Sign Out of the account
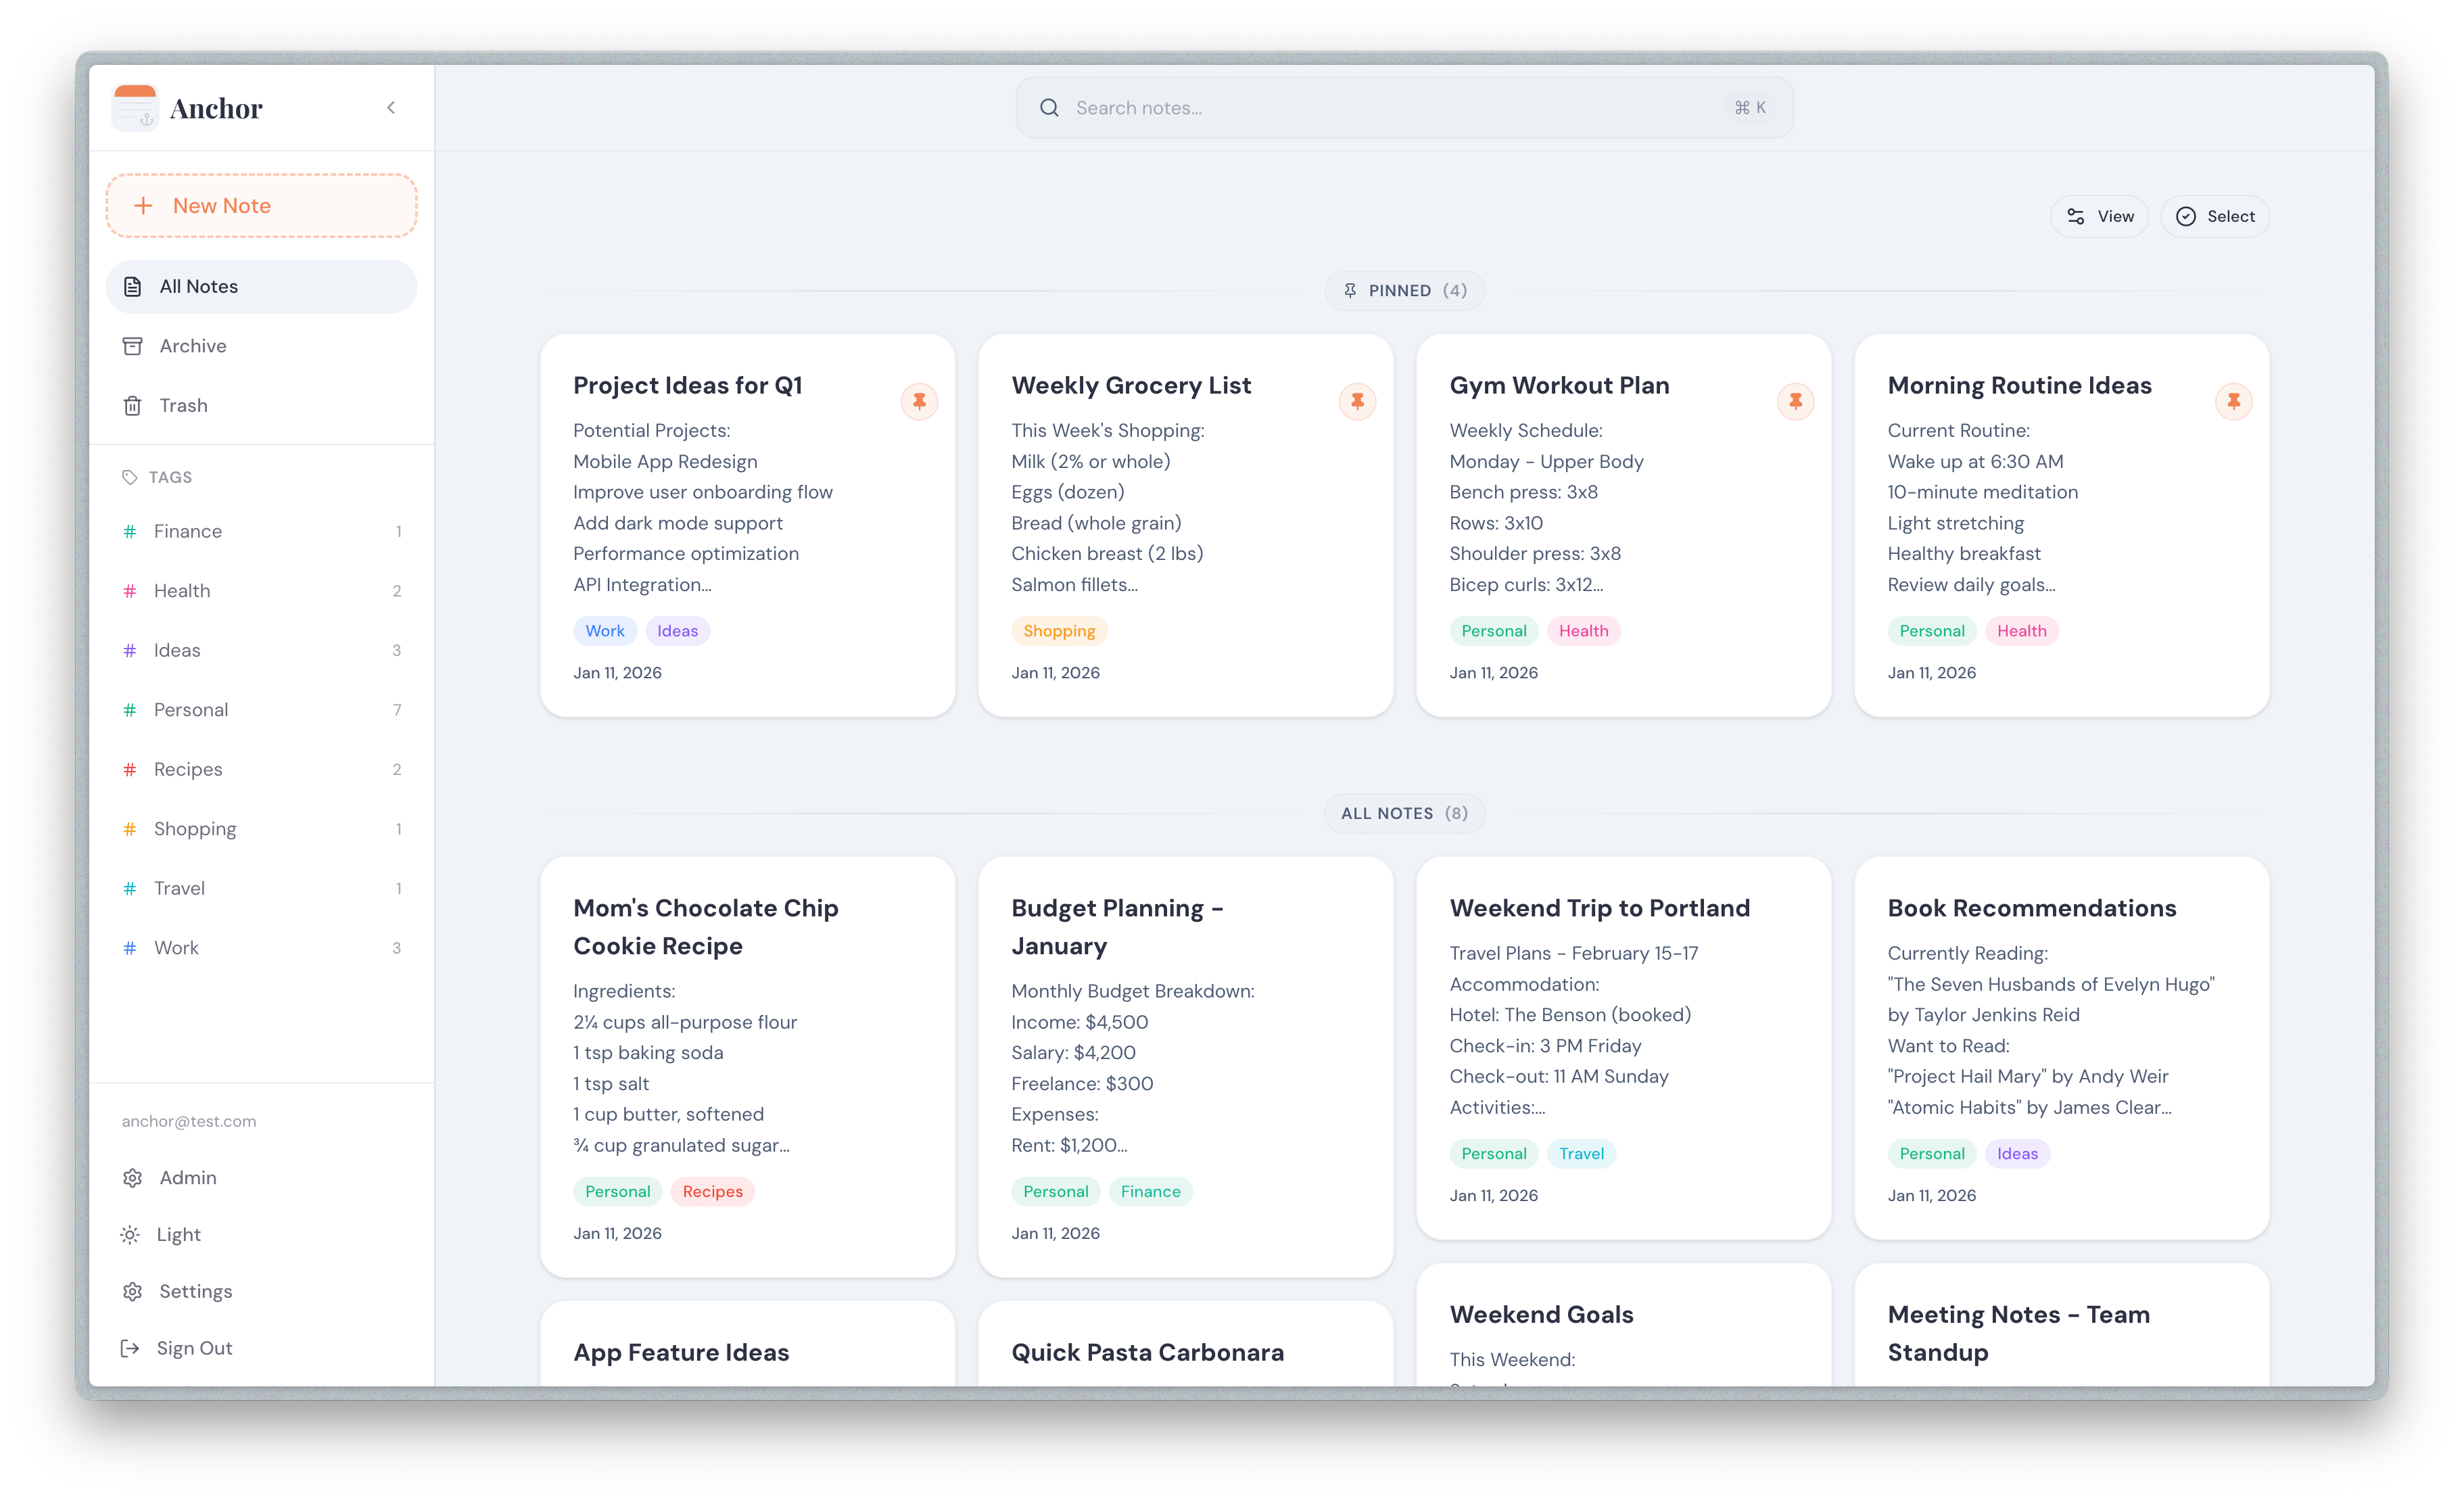 pyautogui.click(x=261, y=1348)
